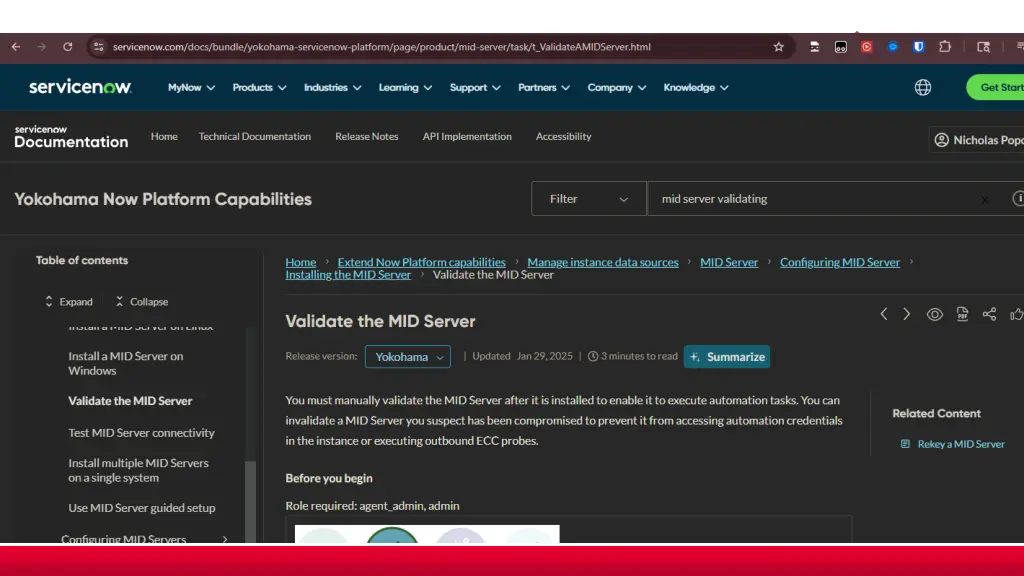Select Validate the MID Server in contents
Screen dimensions: 1024x576
coord(130,401)
